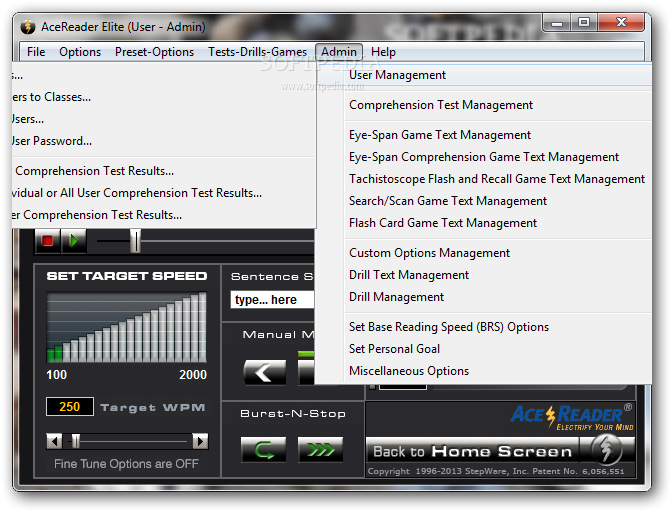Viewport: 672px width, 512px height.
Task: Click the AceReader Electrify Your Mind logo
Action: 572,416
